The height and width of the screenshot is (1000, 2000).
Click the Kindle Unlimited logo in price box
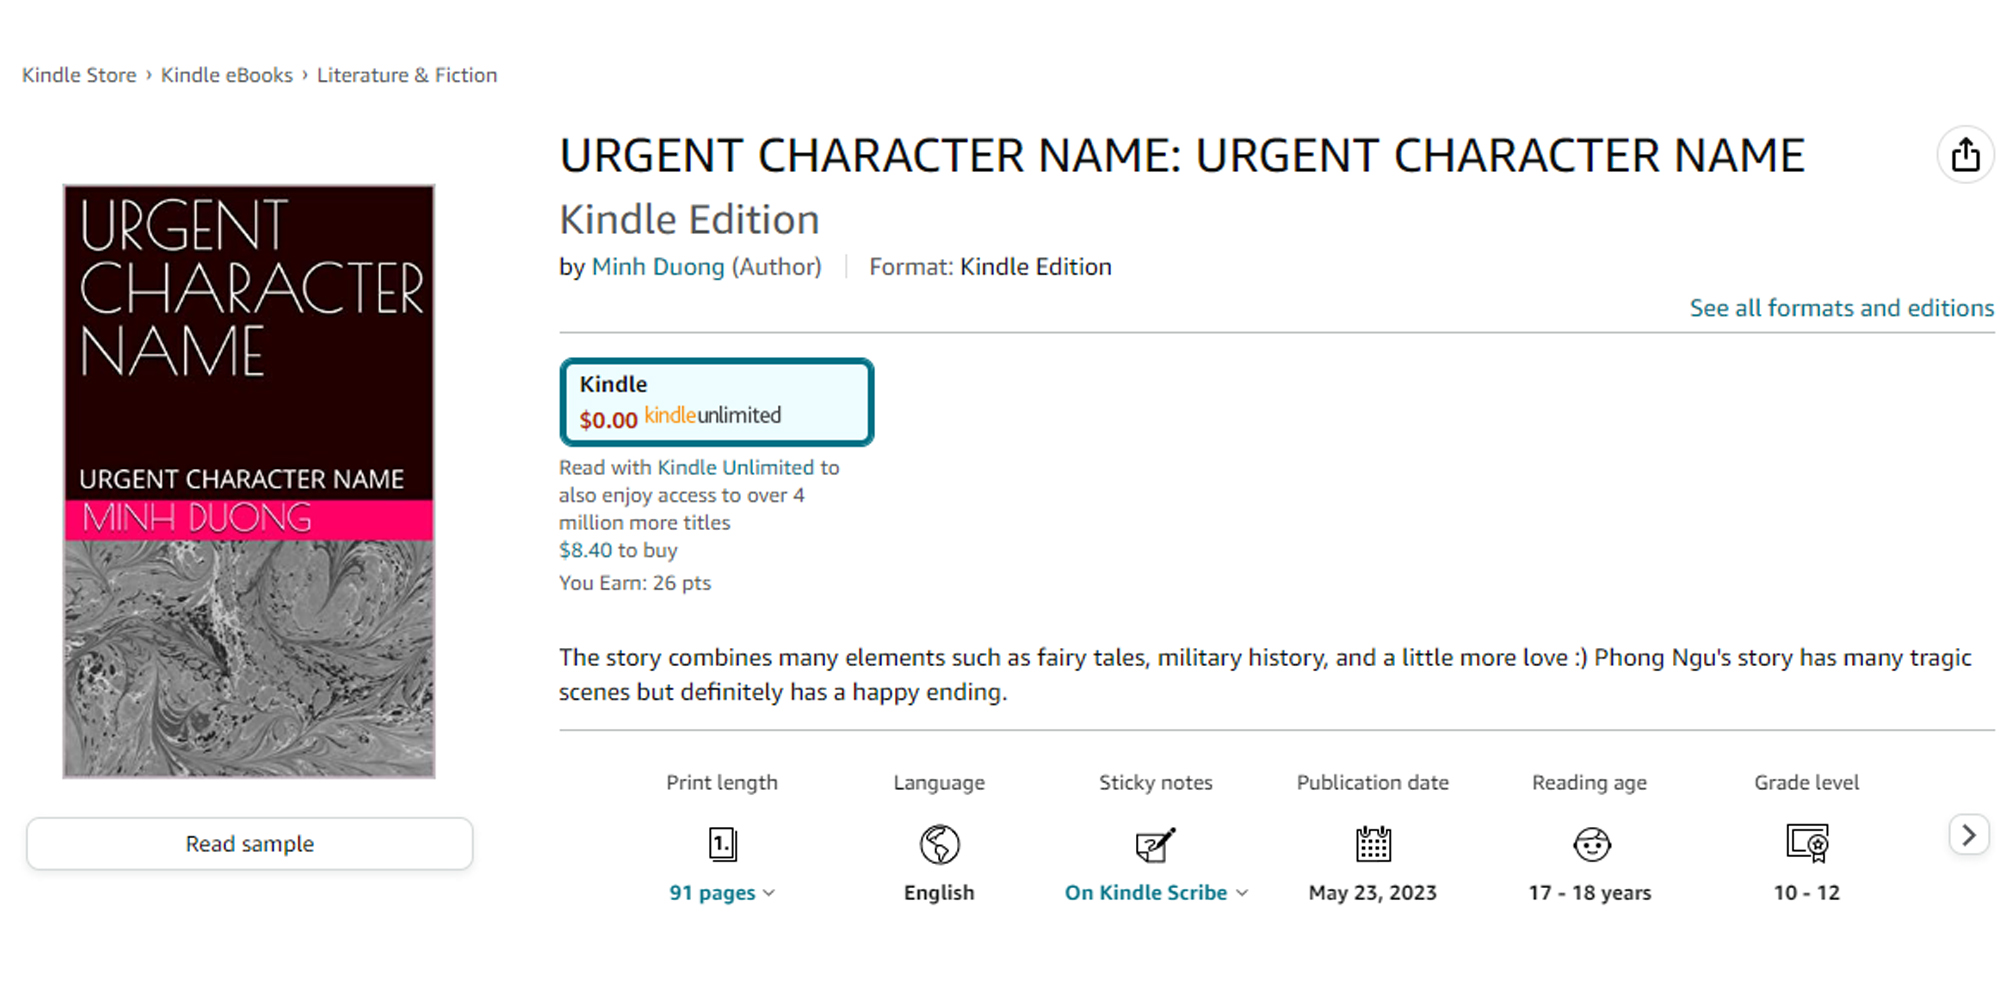(x=712, y=415)
